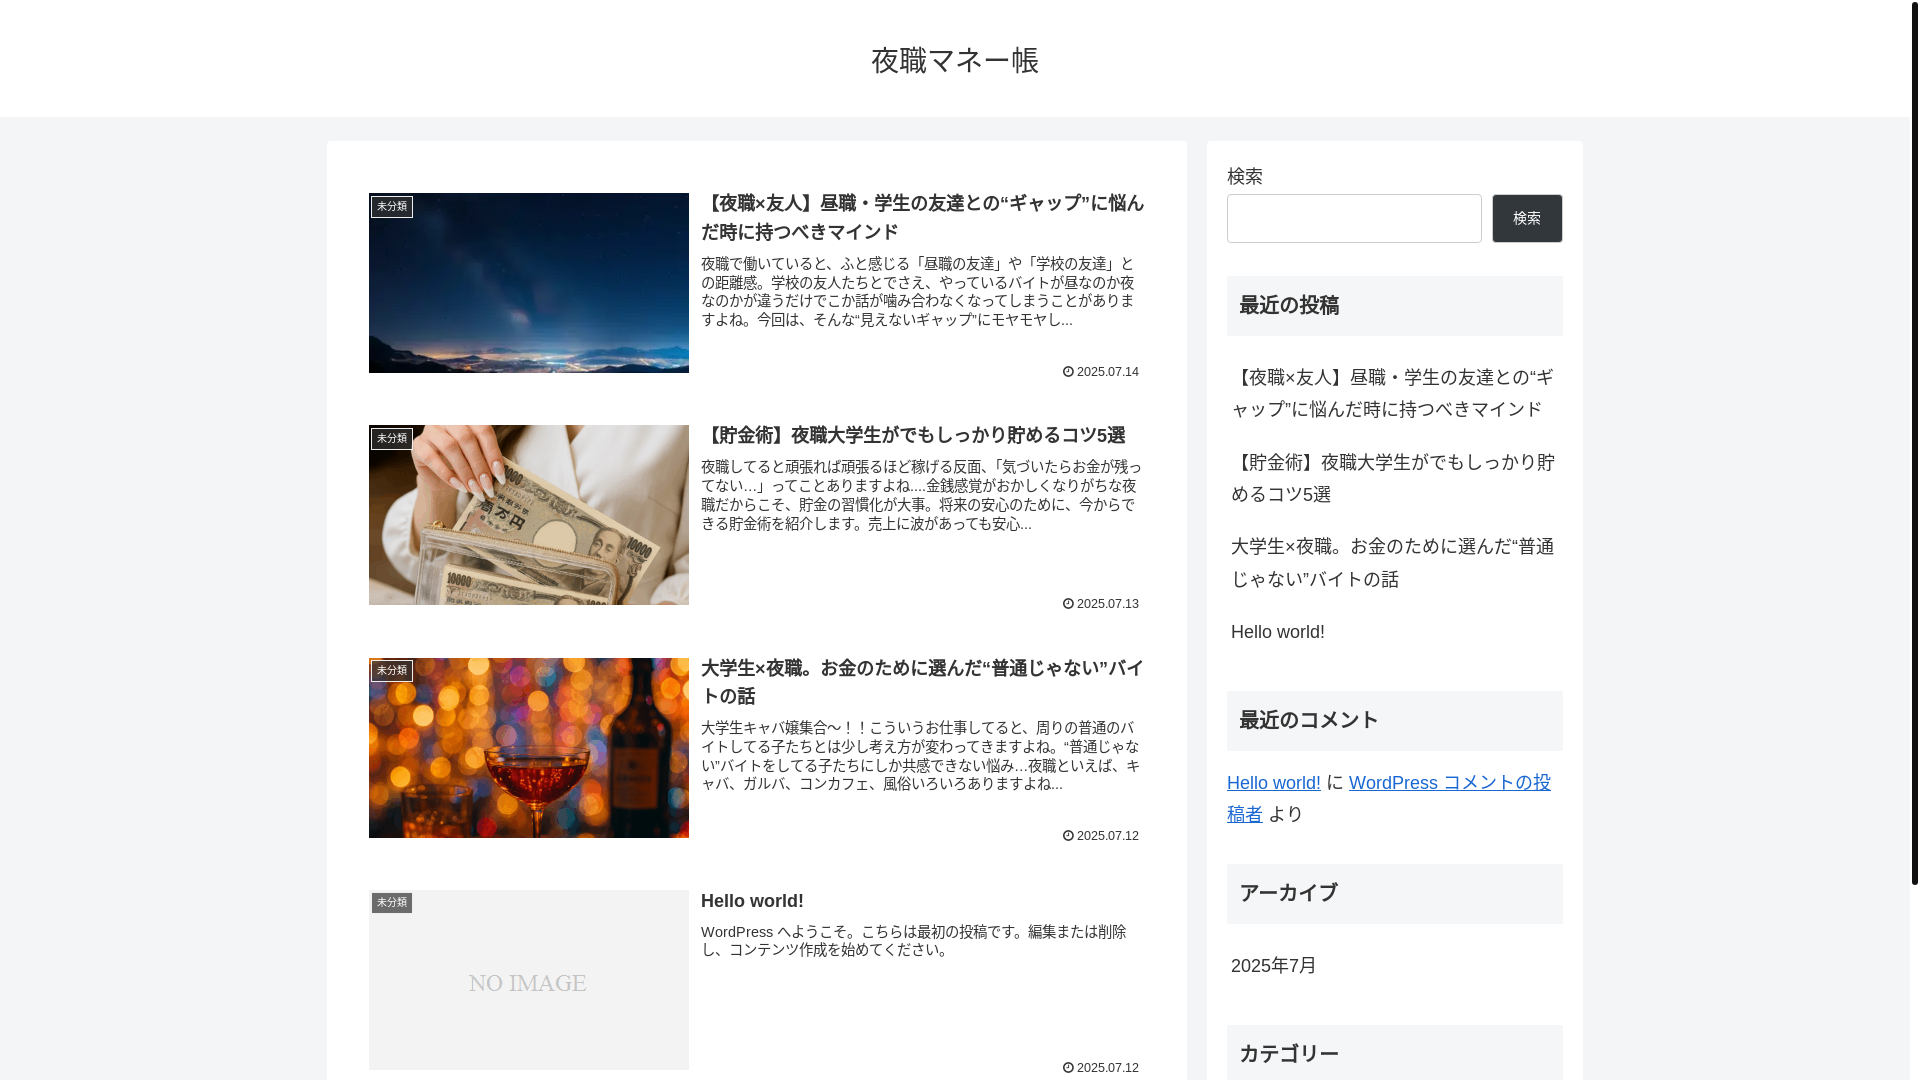Screen dimensions: 1920x1080
Task: Open the cocktail glass bokeh thumbnail
Action: click(x=528, y=748)
